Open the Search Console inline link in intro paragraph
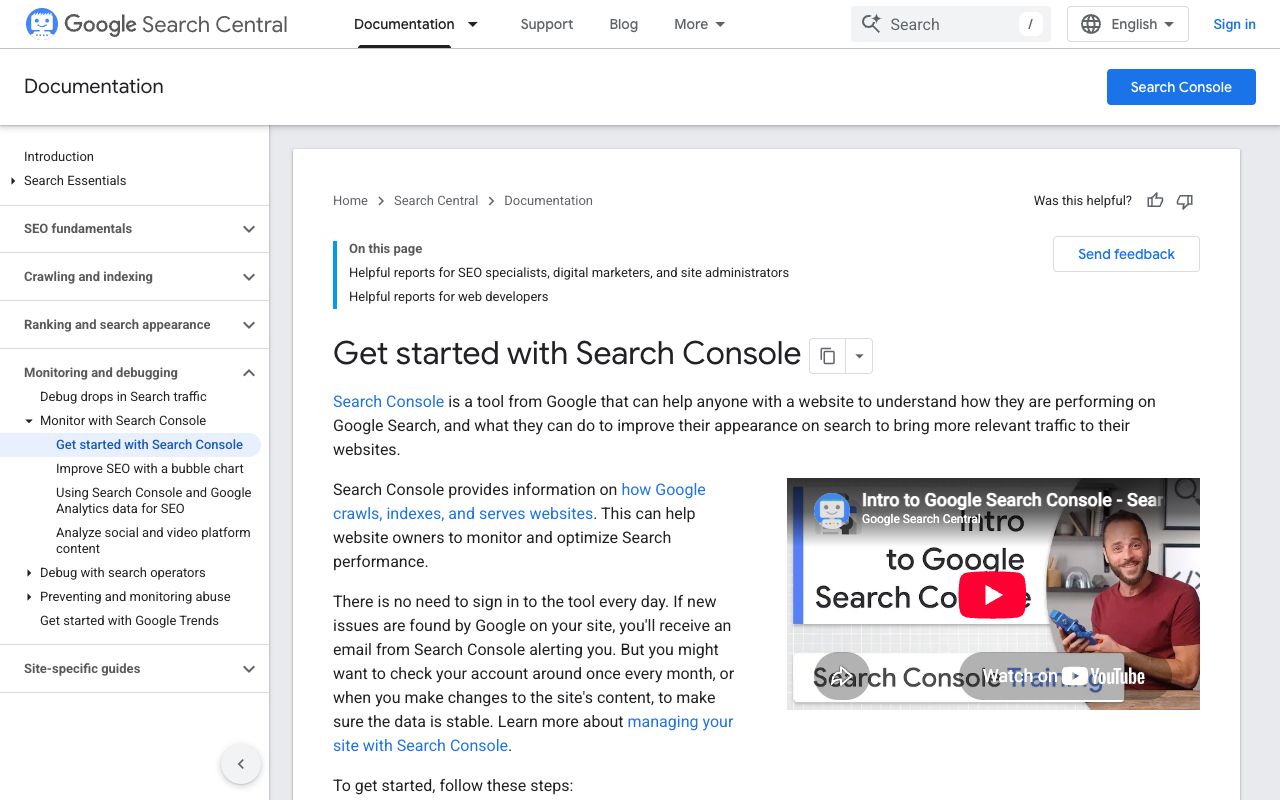 (388, 401)
